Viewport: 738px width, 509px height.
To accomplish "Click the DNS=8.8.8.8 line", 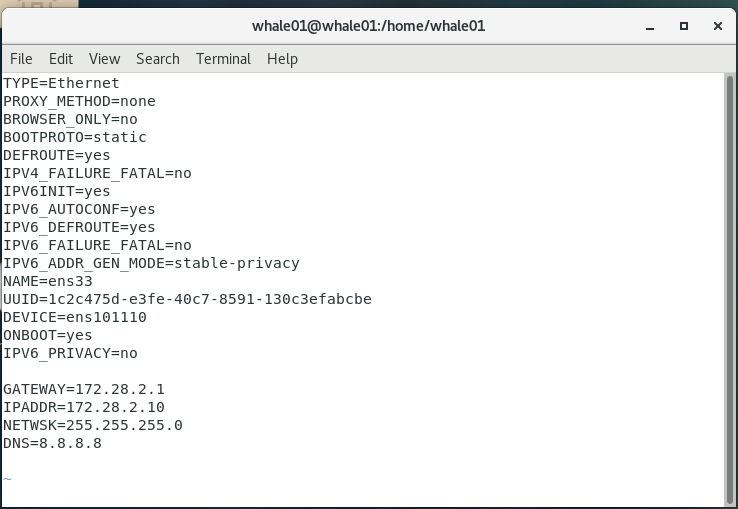I will [52, 443].
